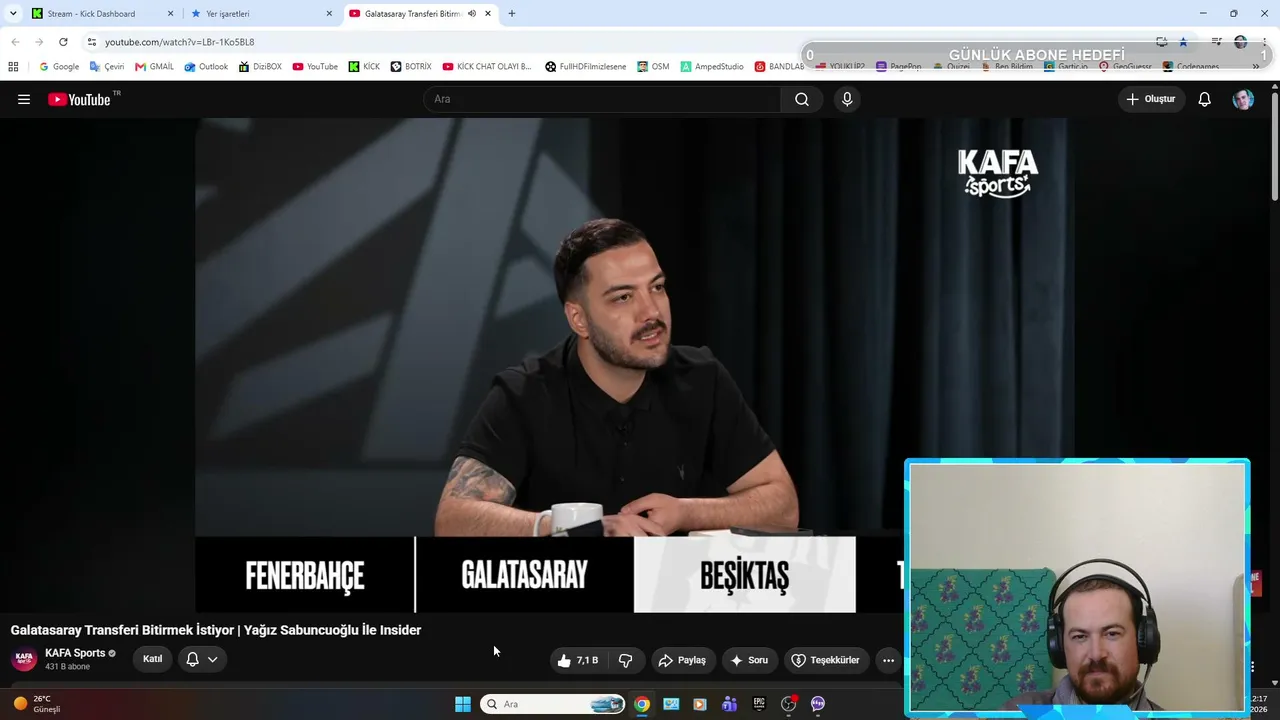Open the BOTRİX bookmark

click(x=411, y=67)
